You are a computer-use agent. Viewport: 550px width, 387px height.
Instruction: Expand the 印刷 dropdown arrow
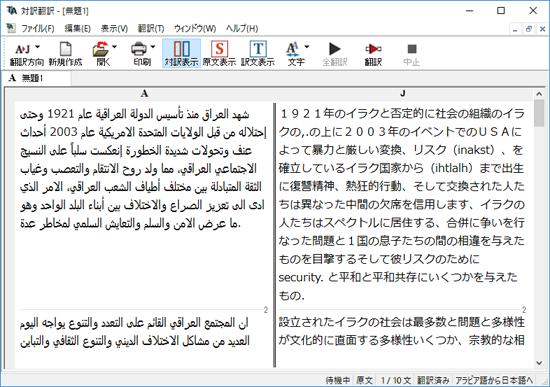pyautogui.click(x=153, y=47)
